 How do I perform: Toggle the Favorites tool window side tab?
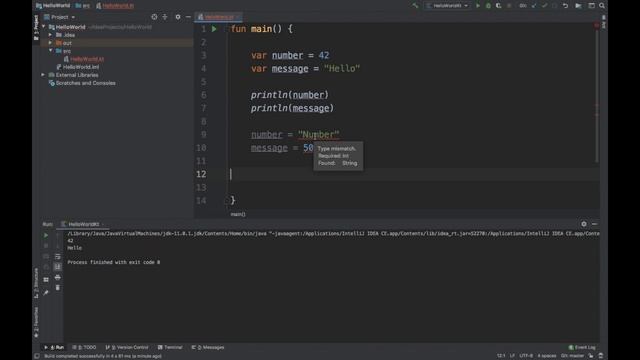tap(36, 322)
